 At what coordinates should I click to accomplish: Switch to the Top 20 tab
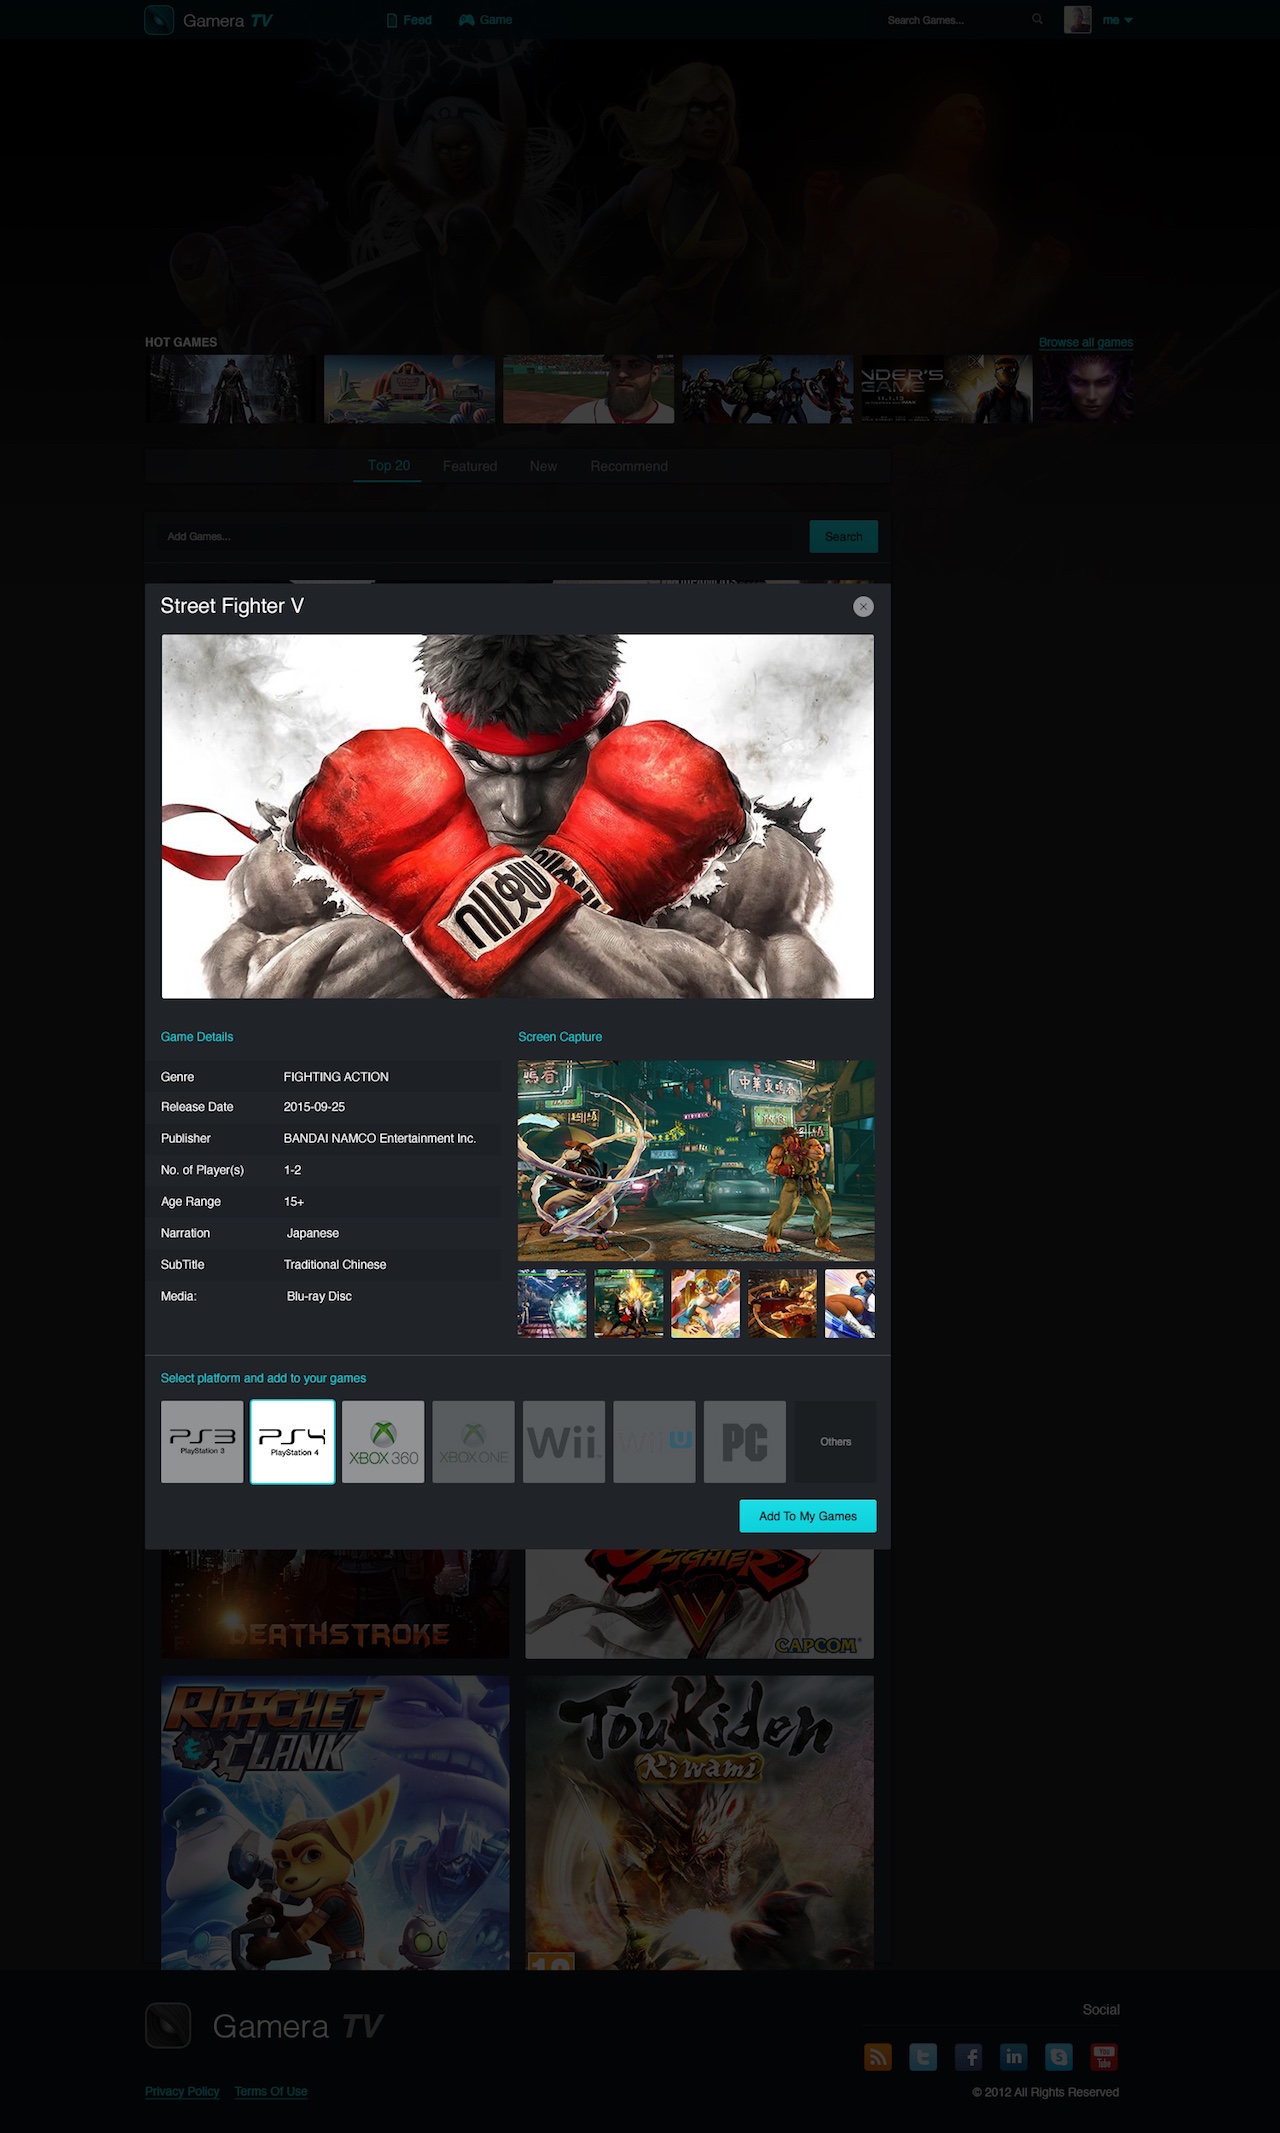tap(388, 466)
